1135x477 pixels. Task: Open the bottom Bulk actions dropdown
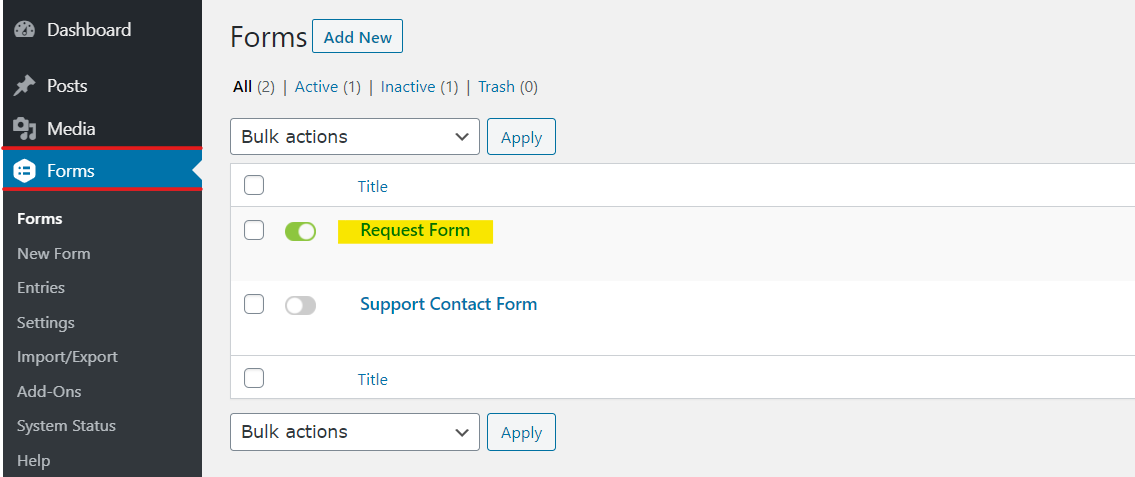(x=355, y=432)
